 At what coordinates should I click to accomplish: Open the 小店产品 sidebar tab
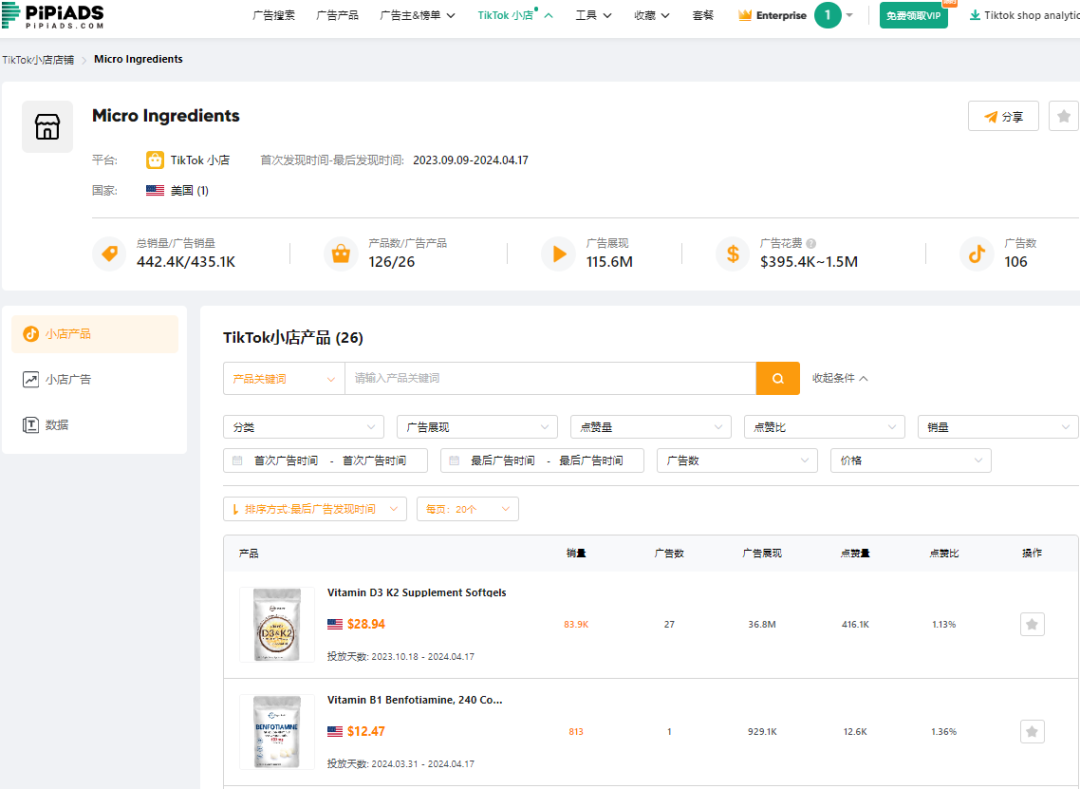95,334
